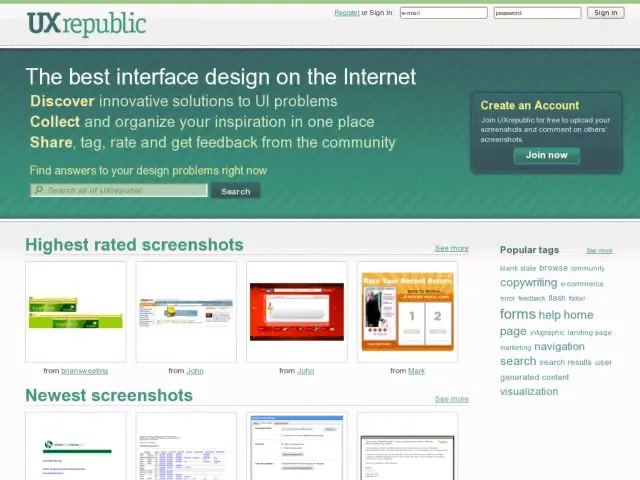
Task: Select the landing page tag
Action: pos(589,333)
